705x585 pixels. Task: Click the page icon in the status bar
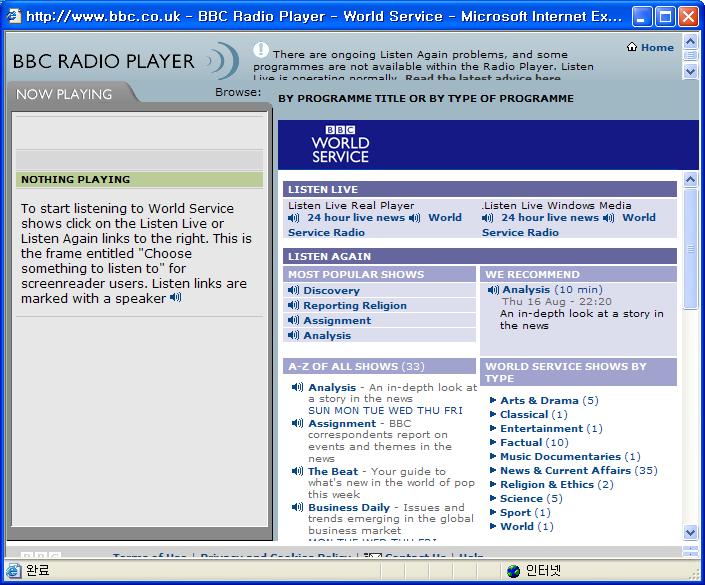[13, 571]
